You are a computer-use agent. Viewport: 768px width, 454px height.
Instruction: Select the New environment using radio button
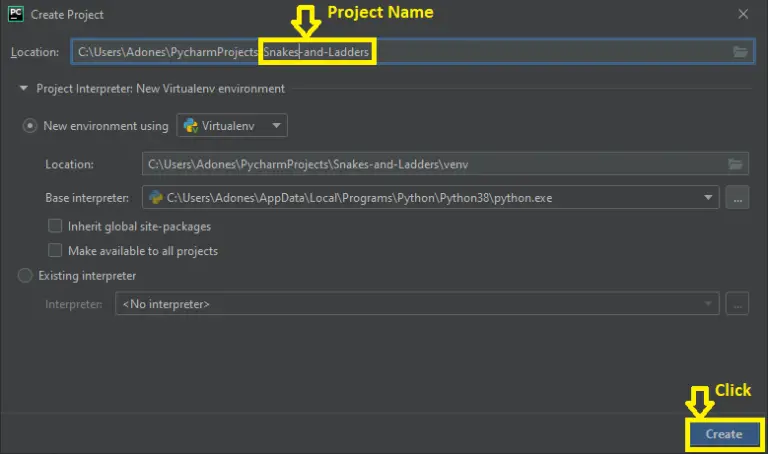coord(29,127)
